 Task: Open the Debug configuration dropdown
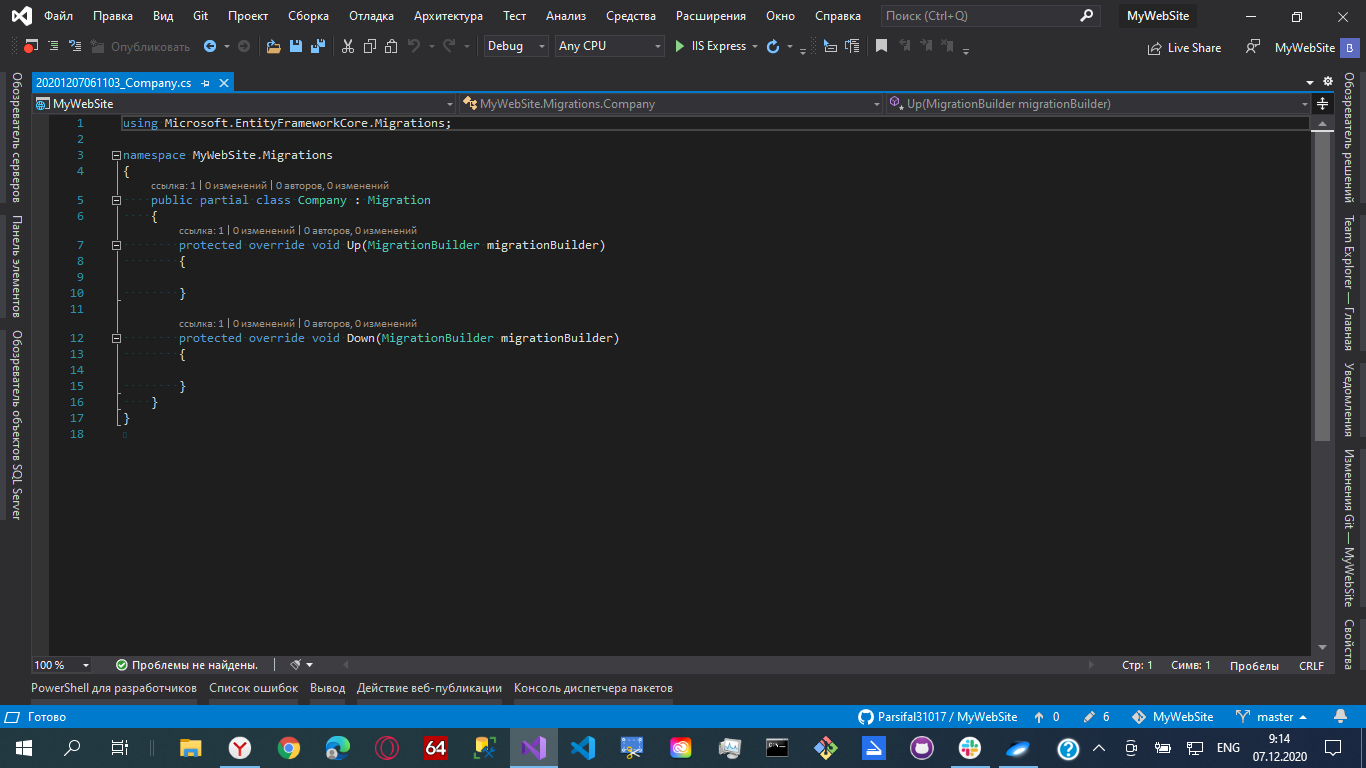pos(516,46)
